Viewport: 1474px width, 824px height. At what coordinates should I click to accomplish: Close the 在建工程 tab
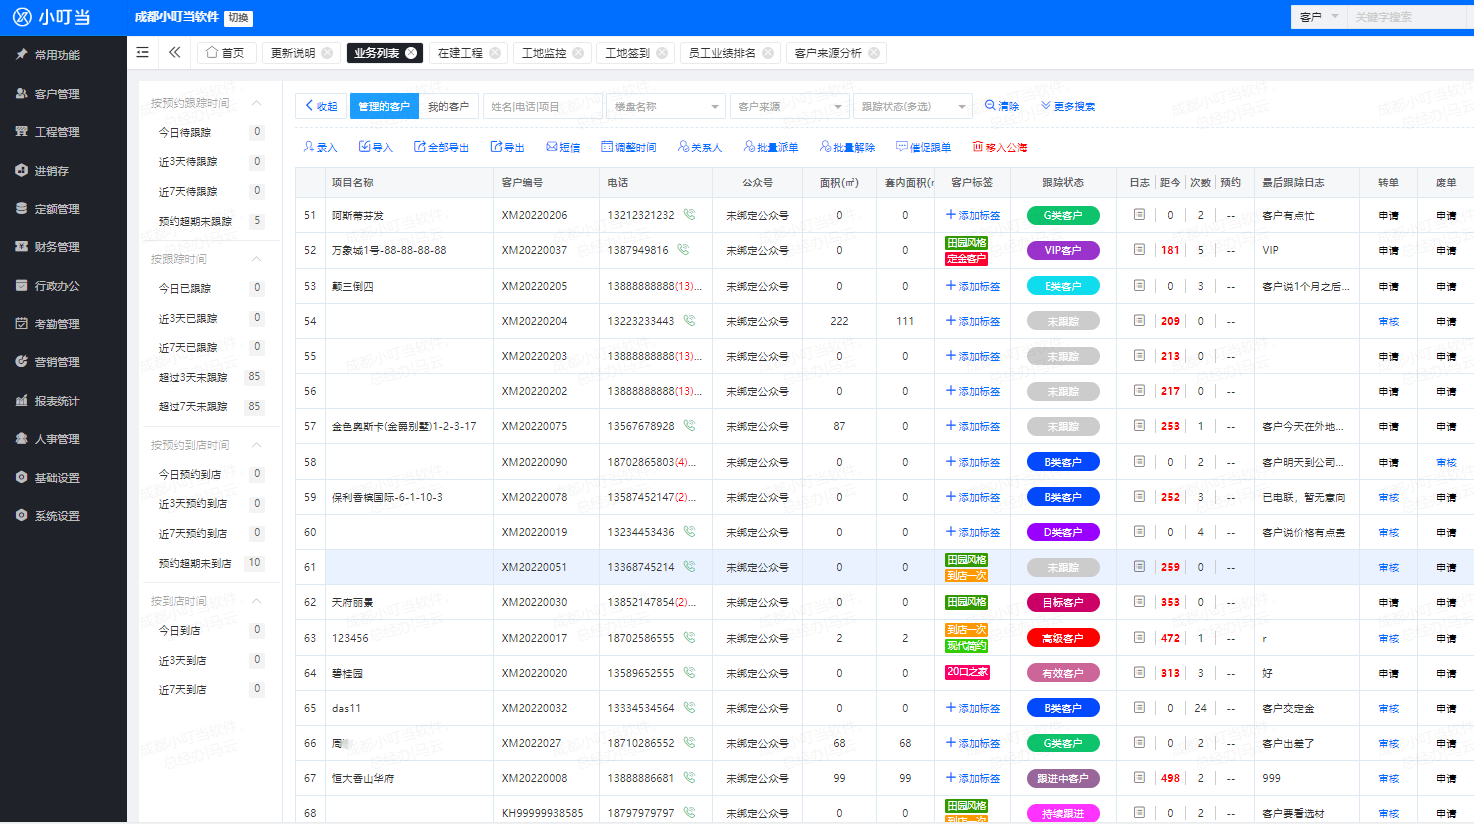coord(495,53)
